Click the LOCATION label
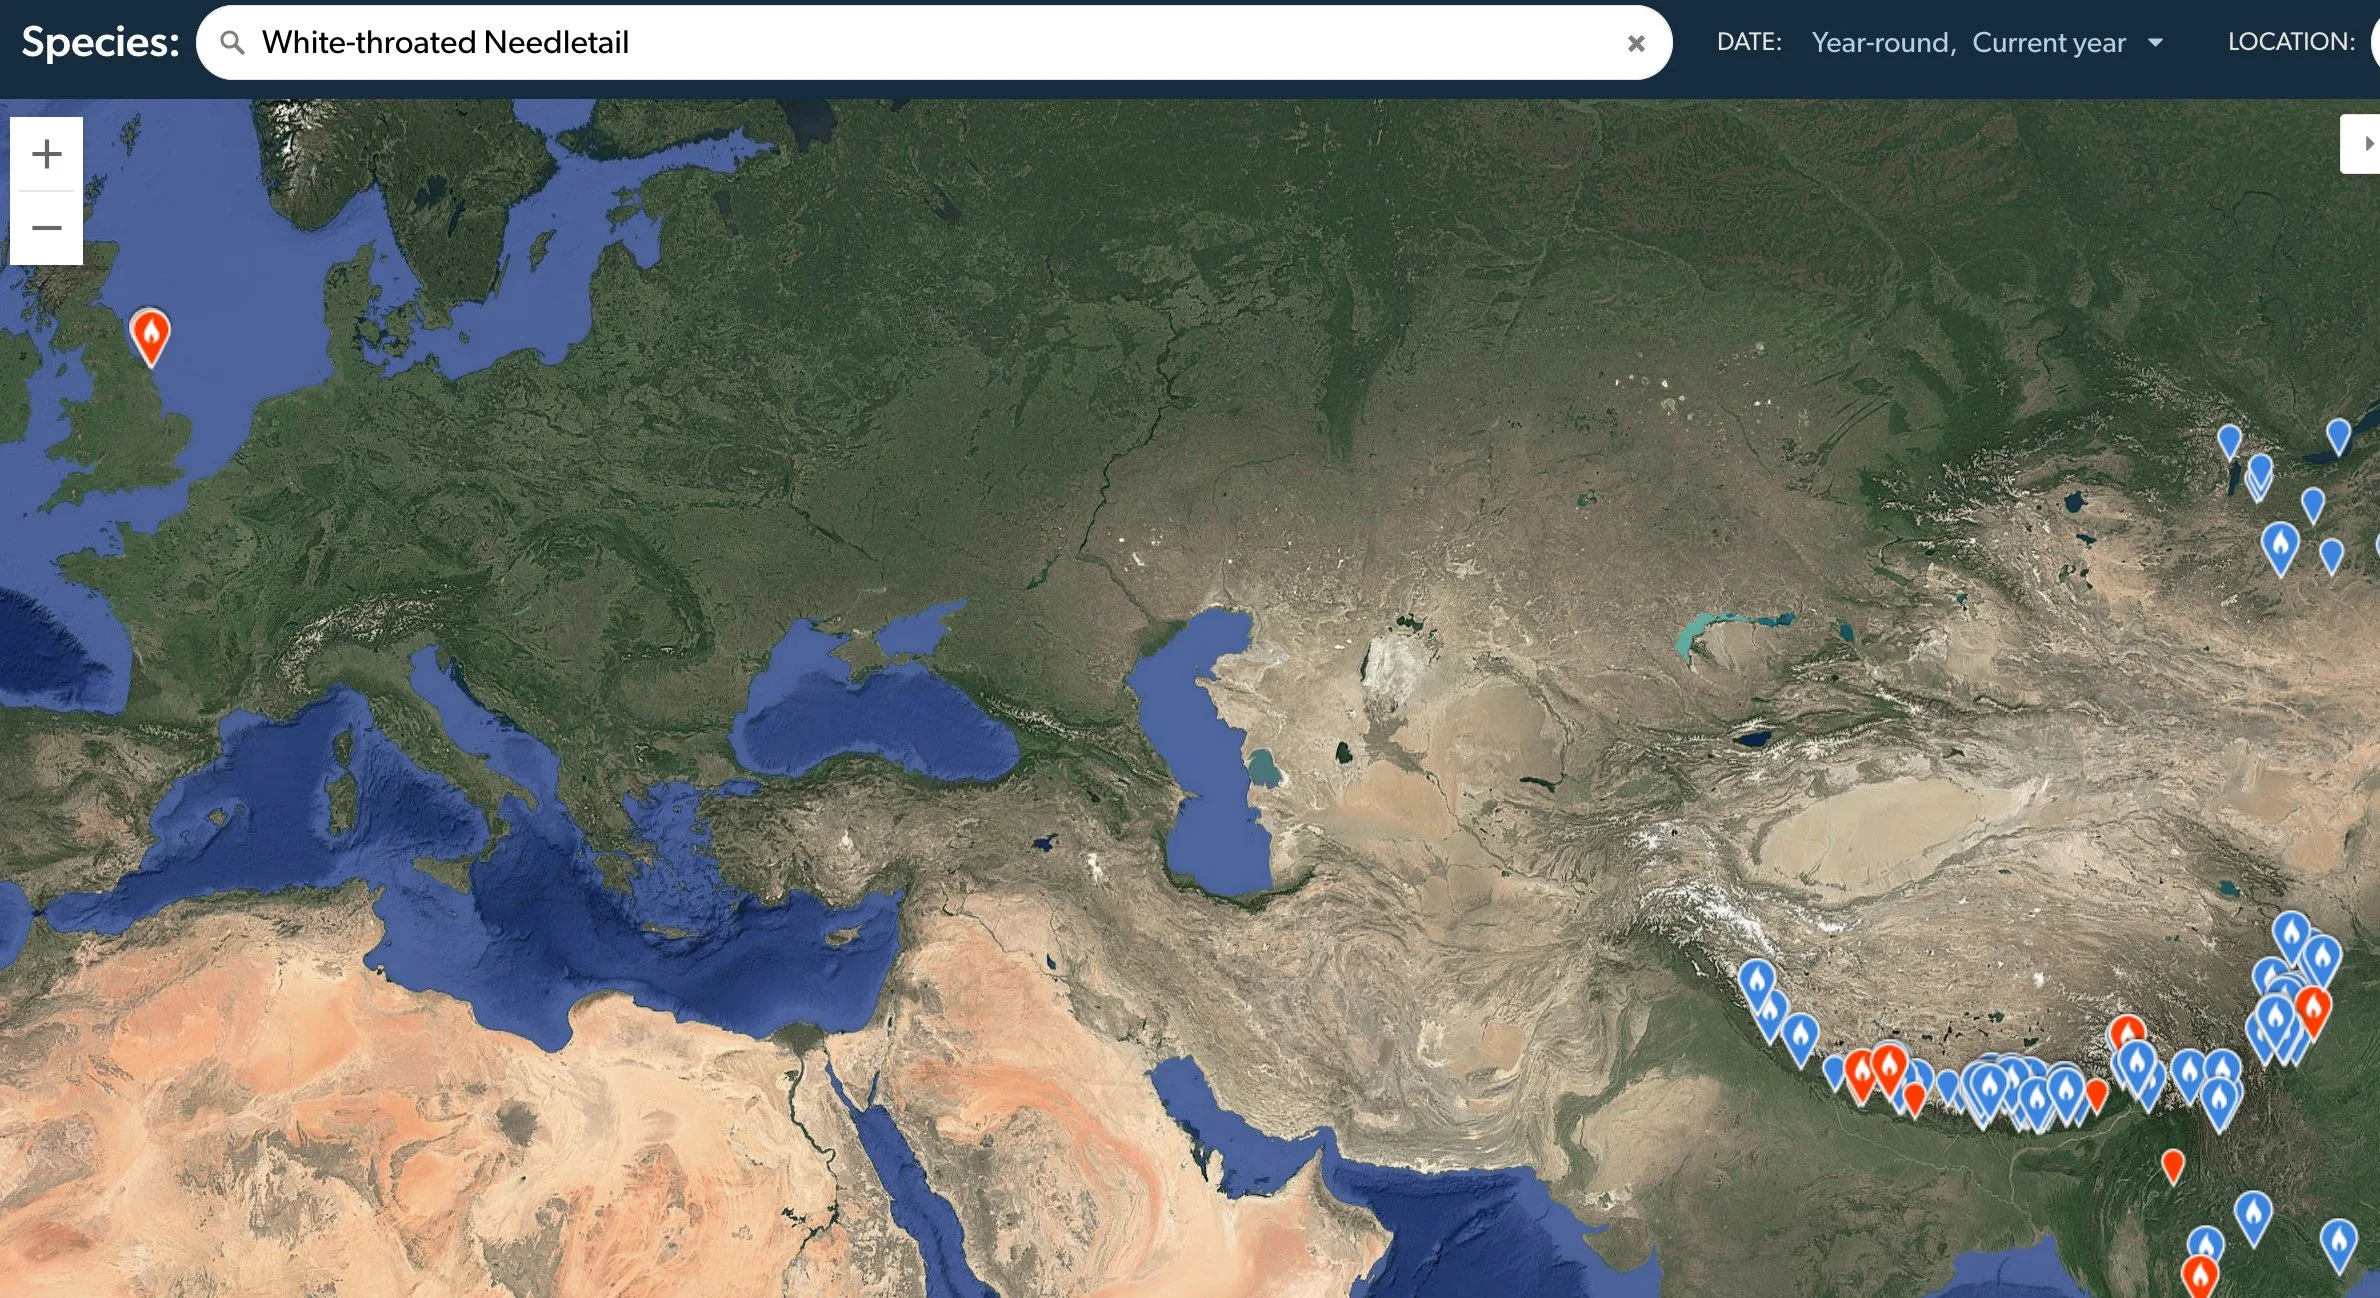 pyautogui.click(x=2290, y=42)
